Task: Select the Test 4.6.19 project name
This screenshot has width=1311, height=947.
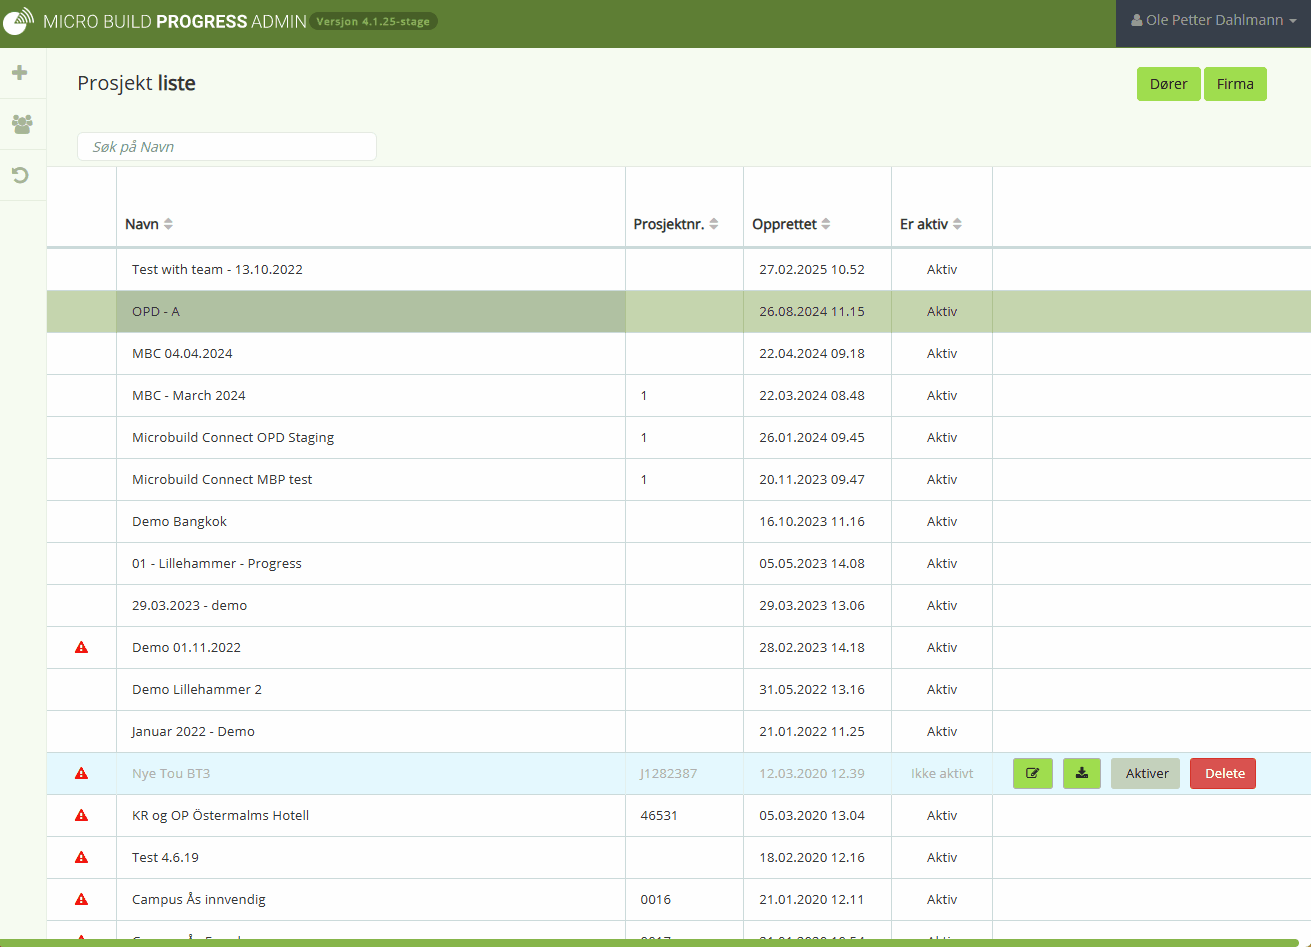Action: pos(165,857)
